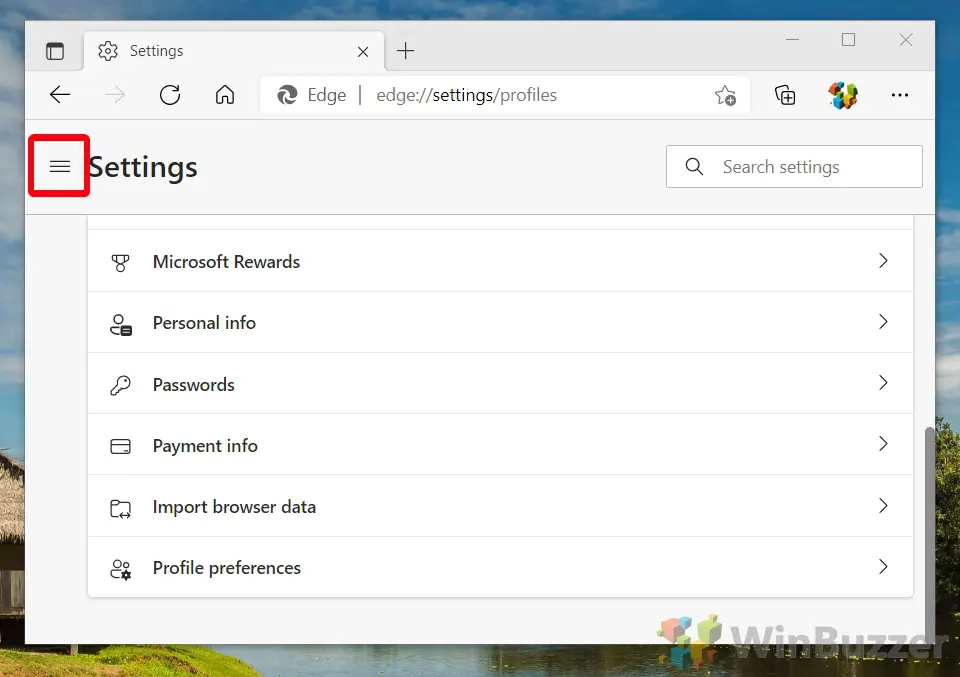Go to the home page via Home icon
The image size is (960, 677).
pos(224,95)
